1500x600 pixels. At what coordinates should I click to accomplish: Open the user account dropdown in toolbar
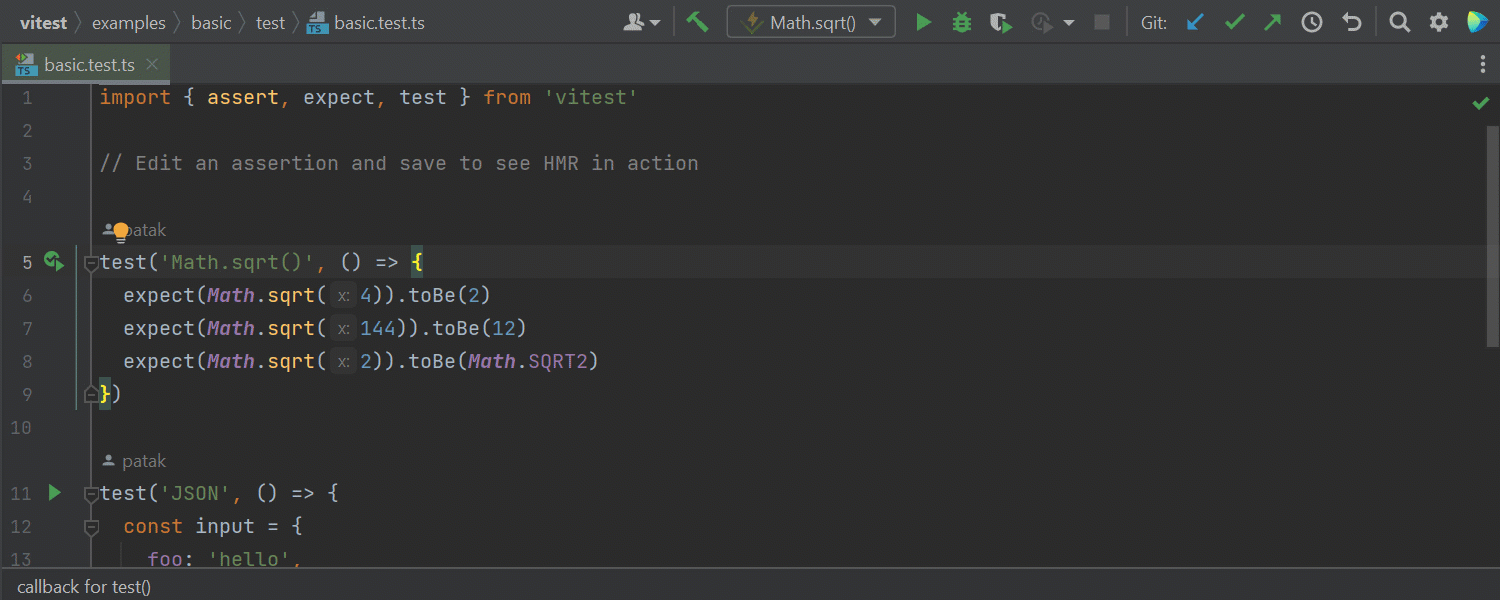click(642, 22)
